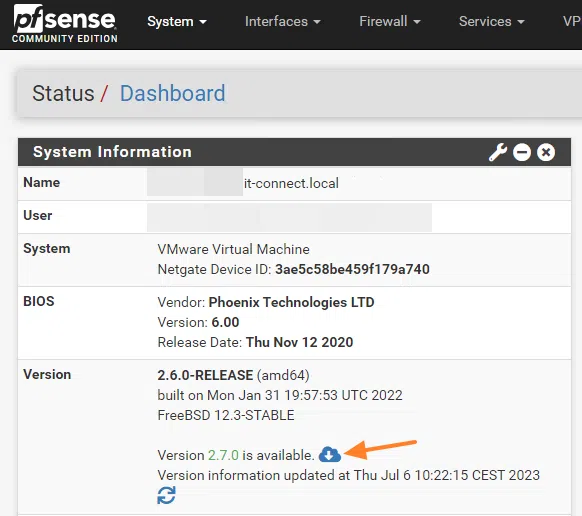
Task: Open the Services menu
Action: pos(491,22)
